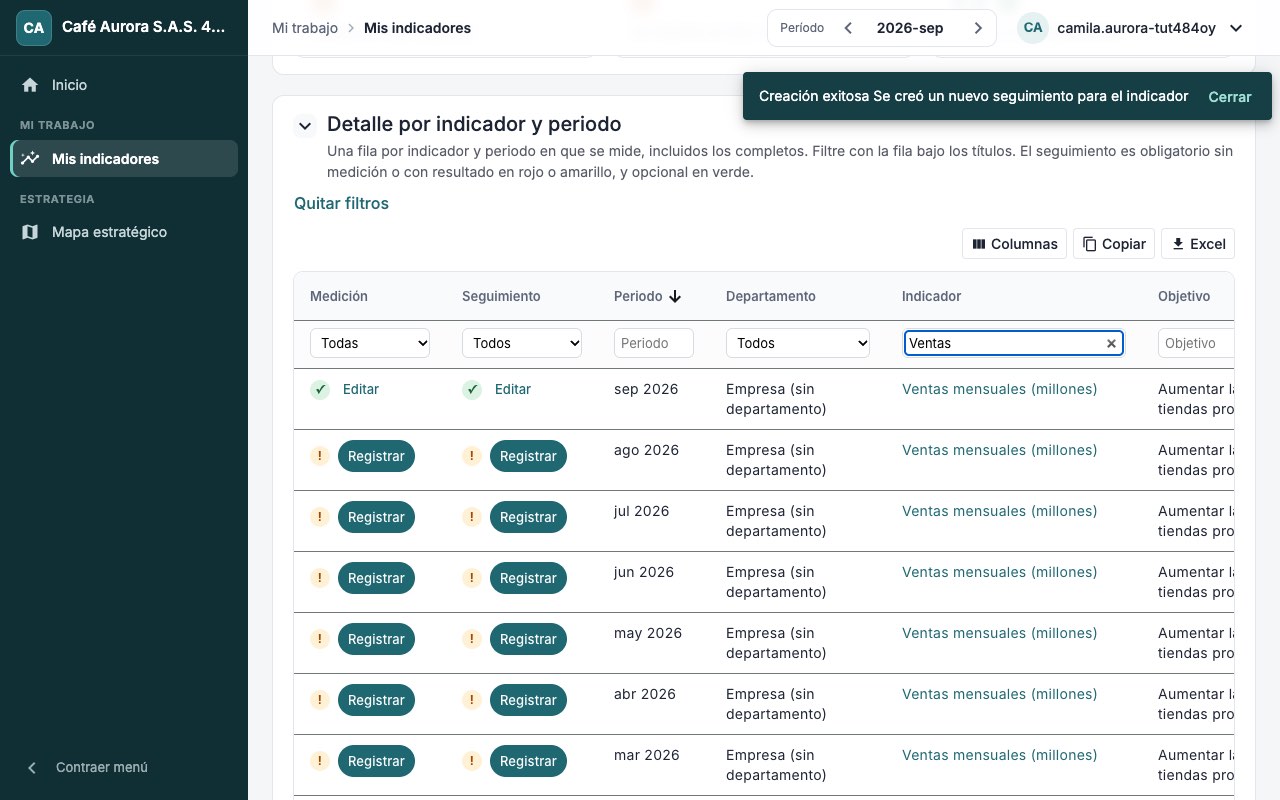Focus the Objetivo filter field

(x=1196, y=343)
